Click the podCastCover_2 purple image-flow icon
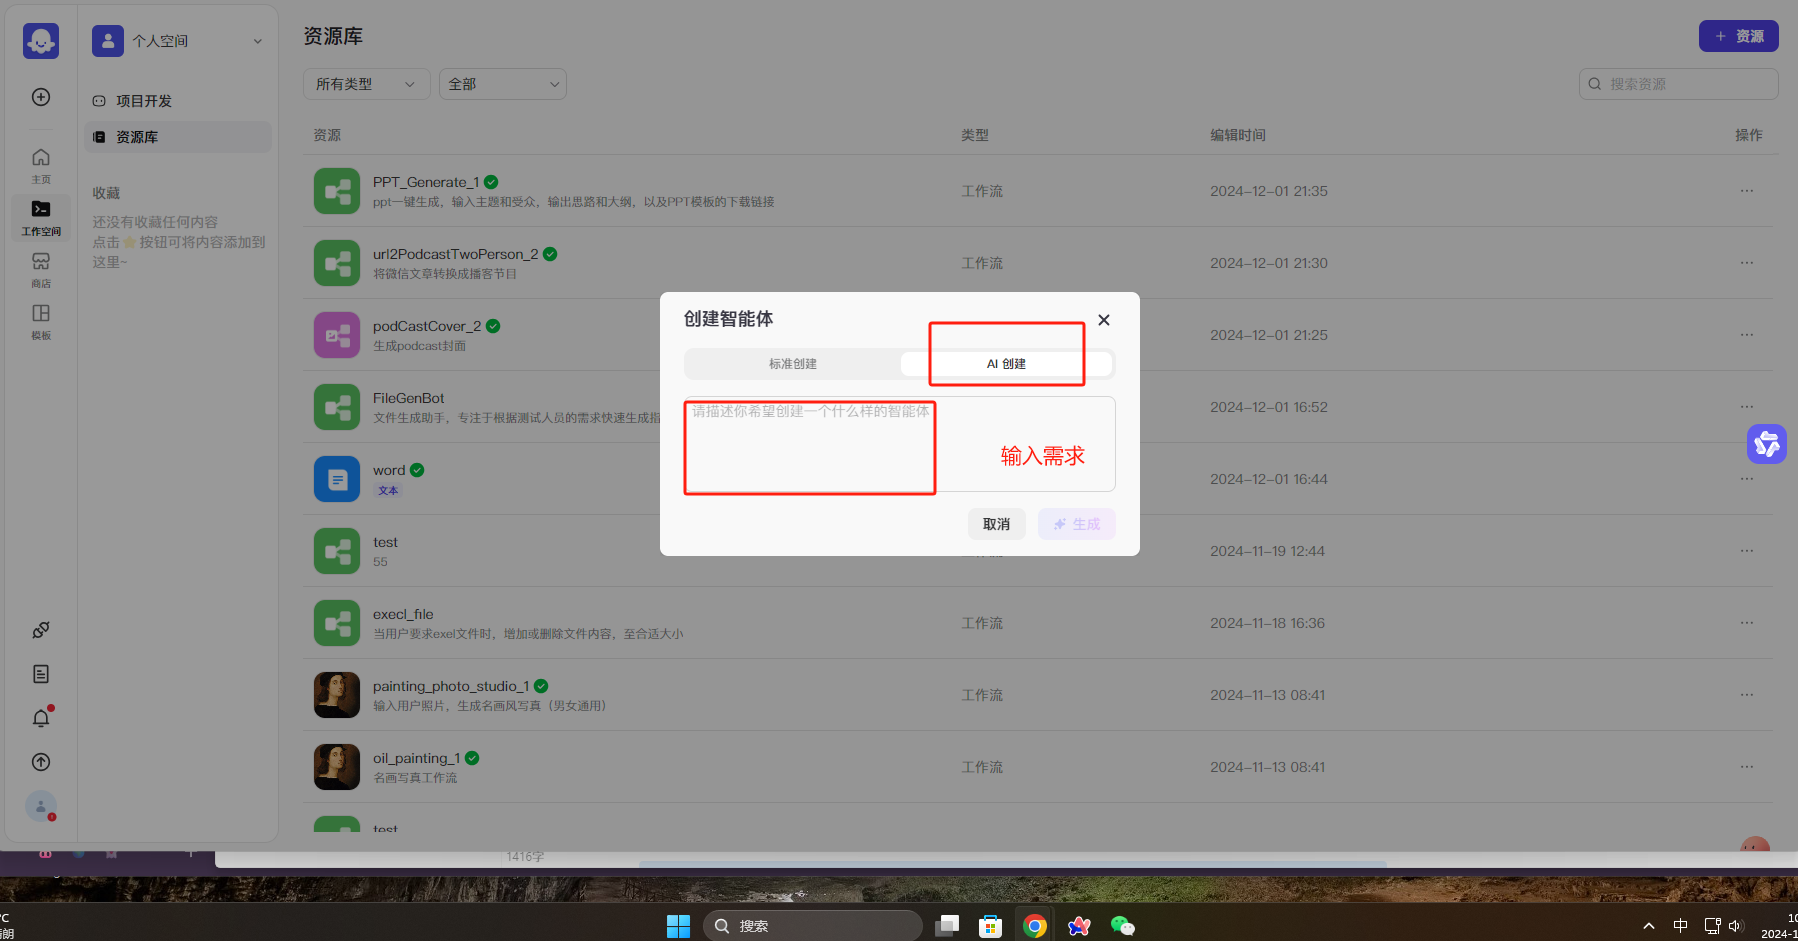This screenshot has width=1798, height=941. [x=337, y=335]
